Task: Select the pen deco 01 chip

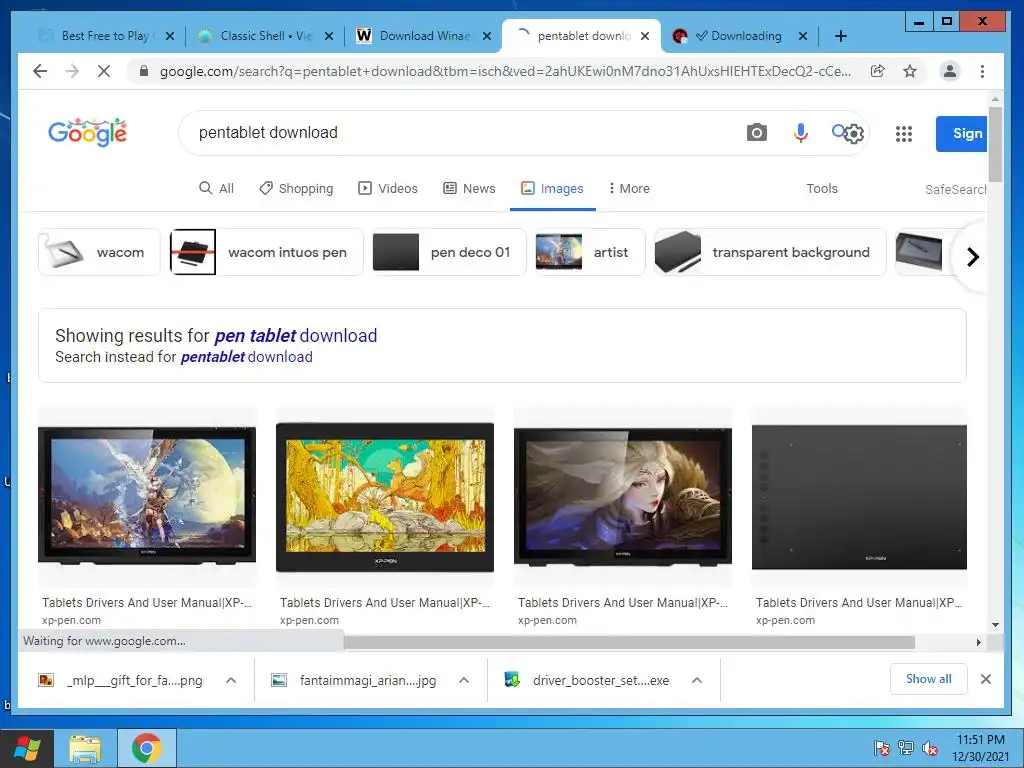Action: coord(449,252)
